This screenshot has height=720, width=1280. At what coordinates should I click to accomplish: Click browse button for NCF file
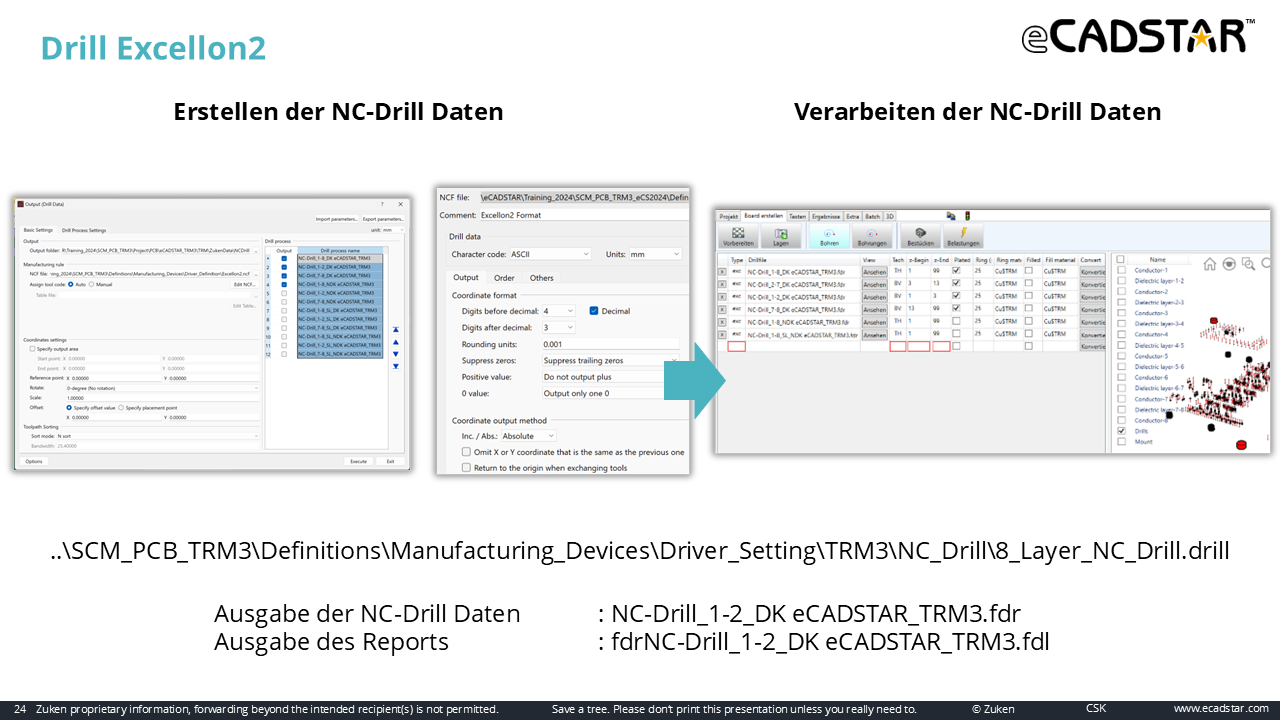[x=256, y=274]
